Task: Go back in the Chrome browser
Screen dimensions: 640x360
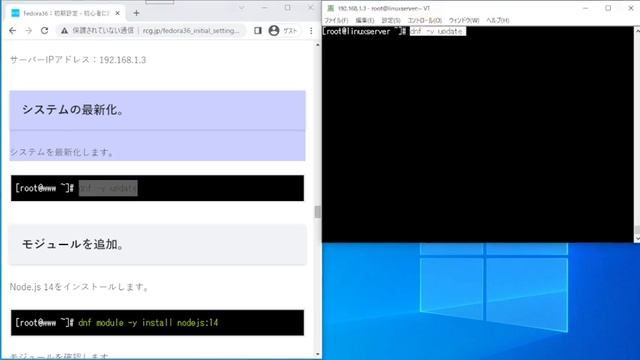Action: (13, 31)
